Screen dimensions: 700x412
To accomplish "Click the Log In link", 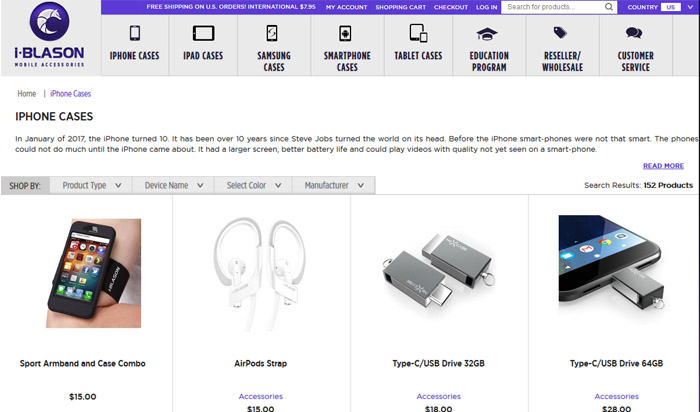I will coord(487,7).
